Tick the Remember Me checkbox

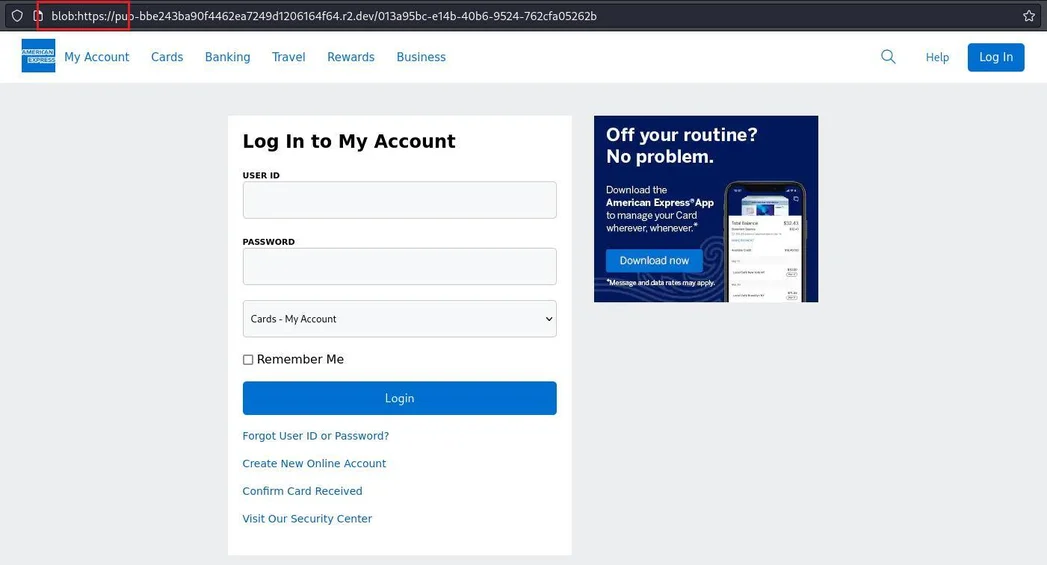[248, 359]
